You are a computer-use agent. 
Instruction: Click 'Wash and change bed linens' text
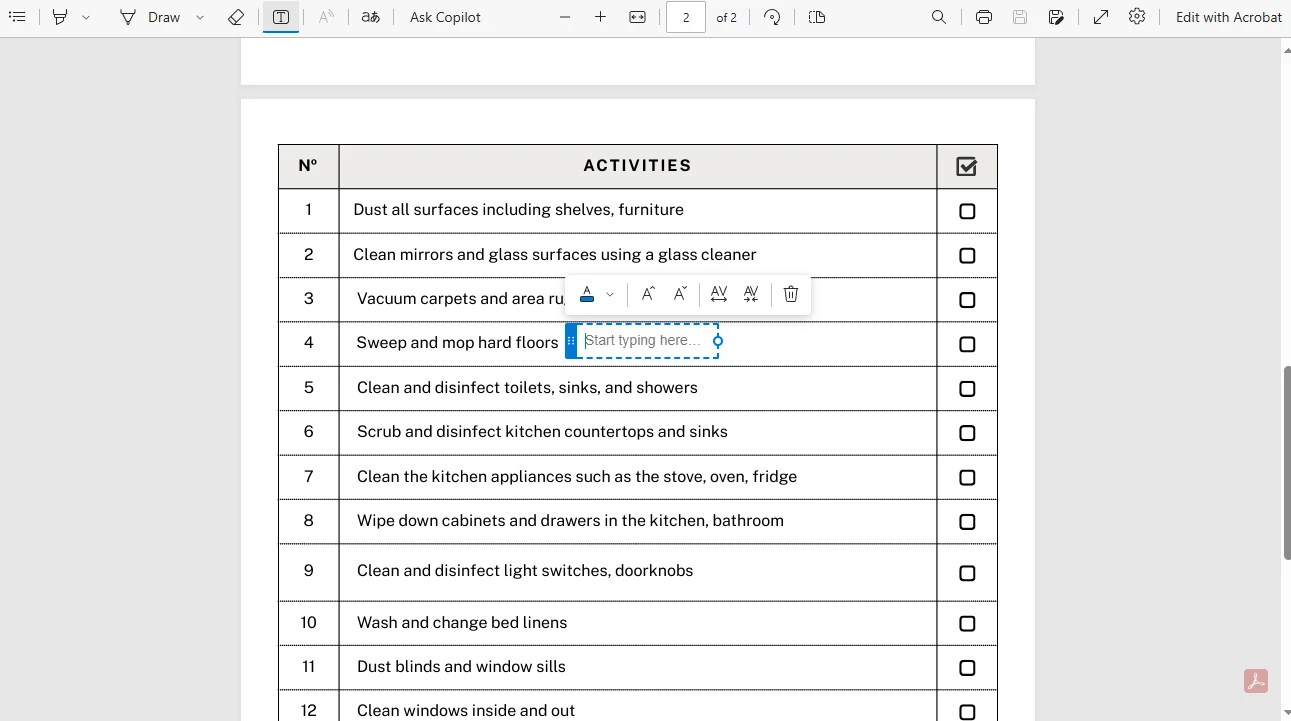click(462, 622)
